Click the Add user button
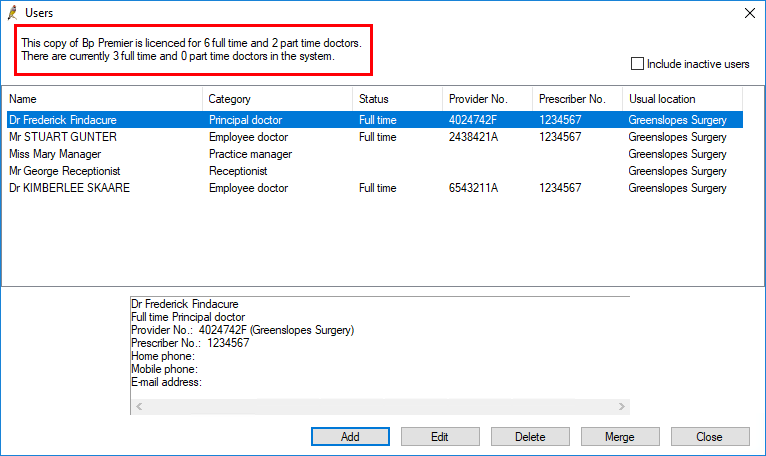 coord(350,436)
